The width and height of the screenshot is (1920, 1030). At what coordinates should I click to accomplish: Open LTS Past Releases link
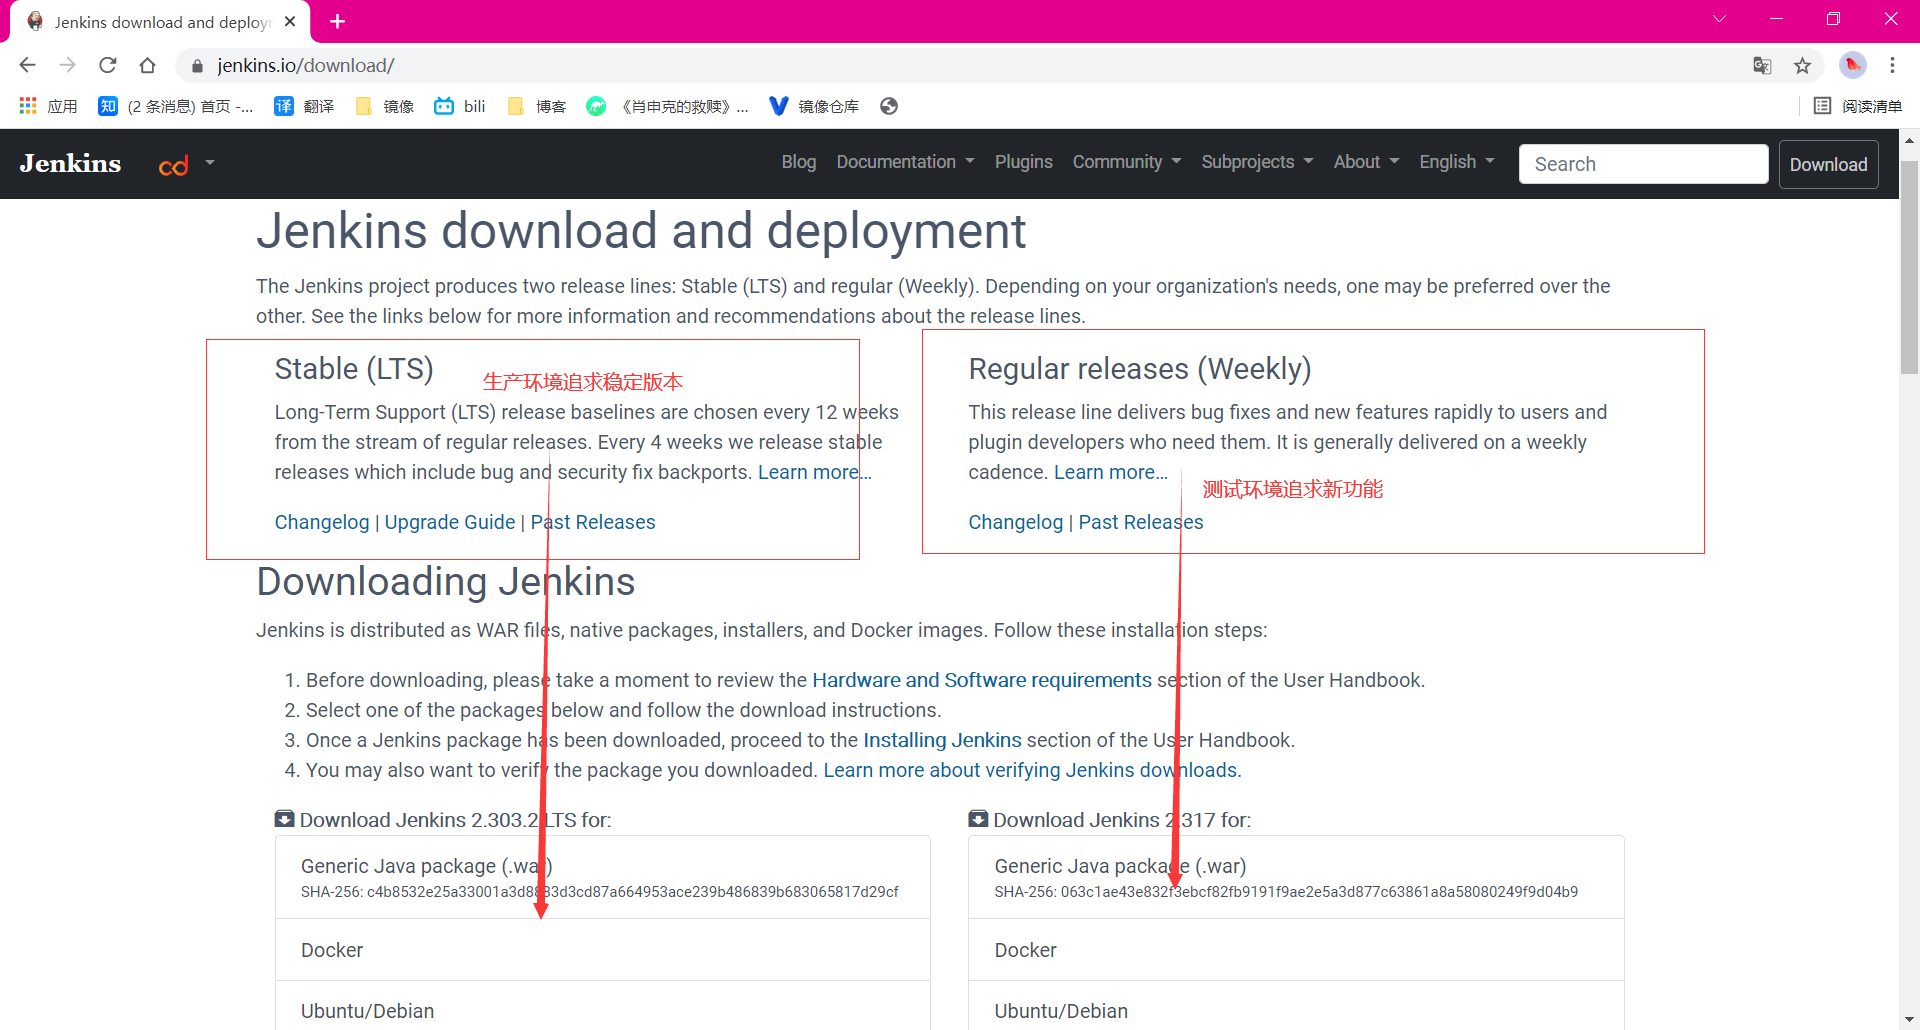(593, 522)
